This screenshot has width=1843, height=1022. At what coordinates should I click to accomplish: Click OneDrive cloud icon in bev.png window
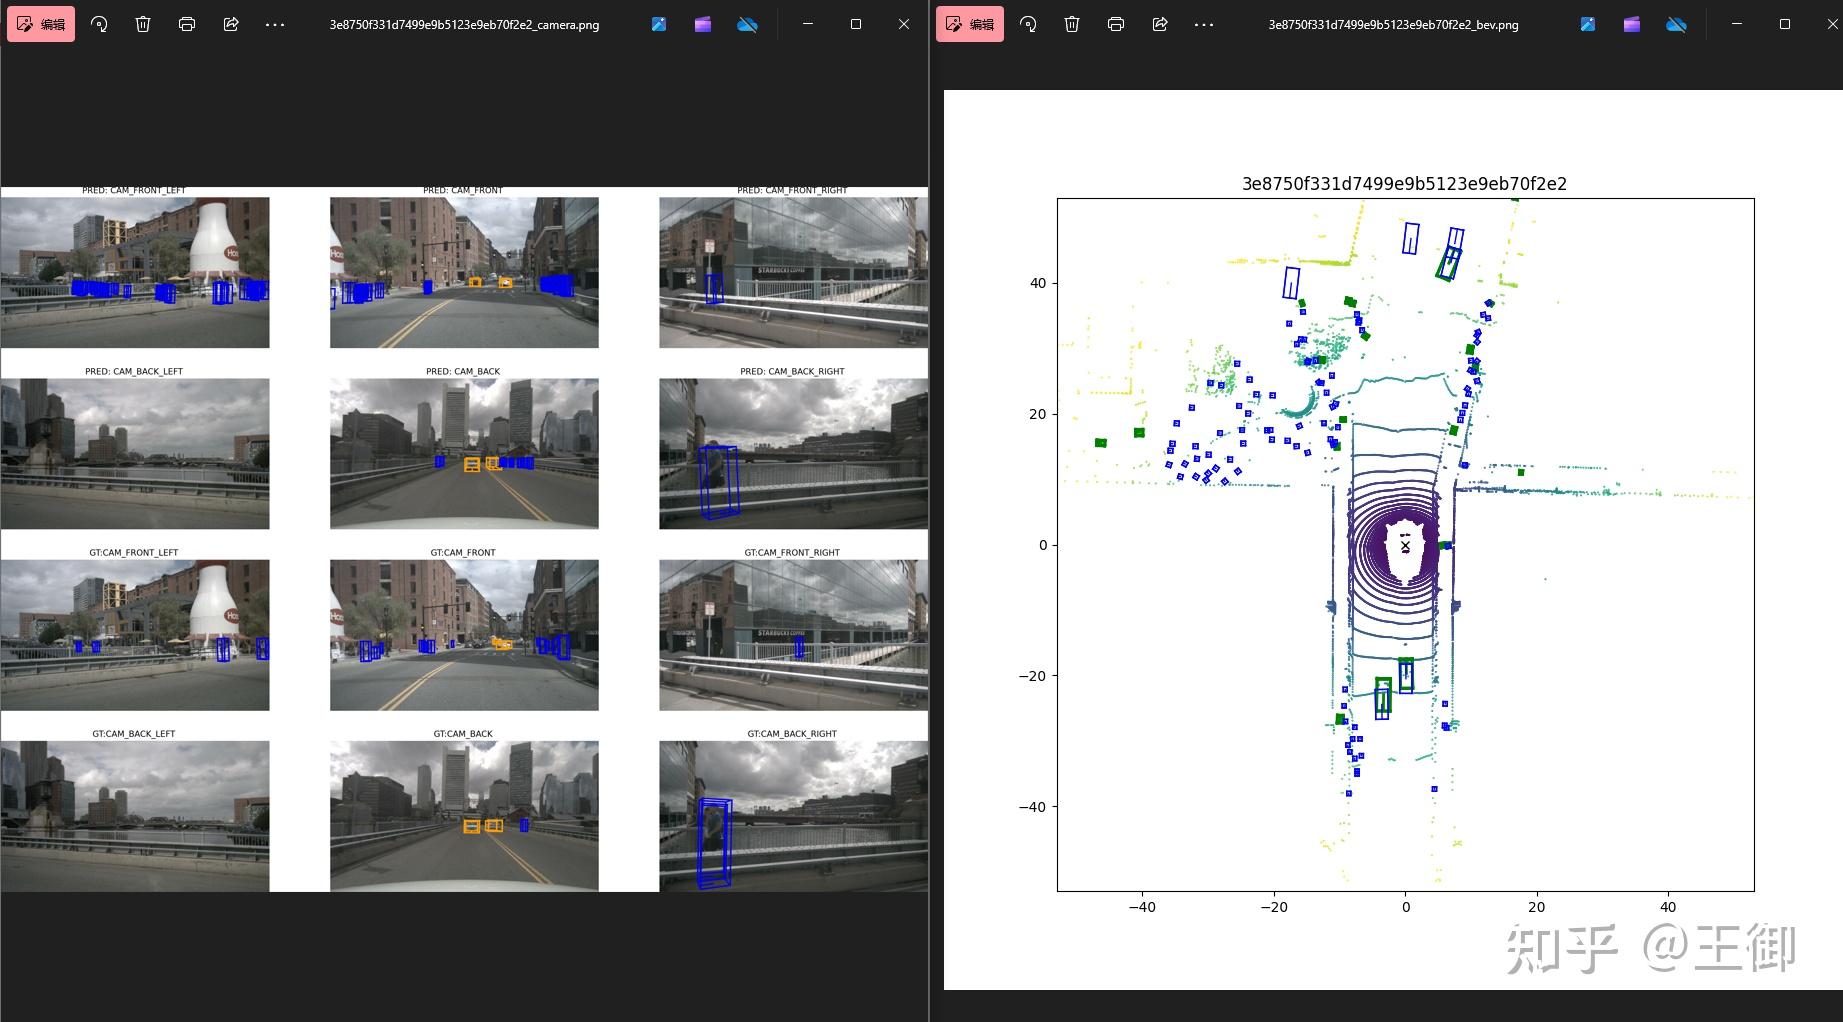point(1676,24)
